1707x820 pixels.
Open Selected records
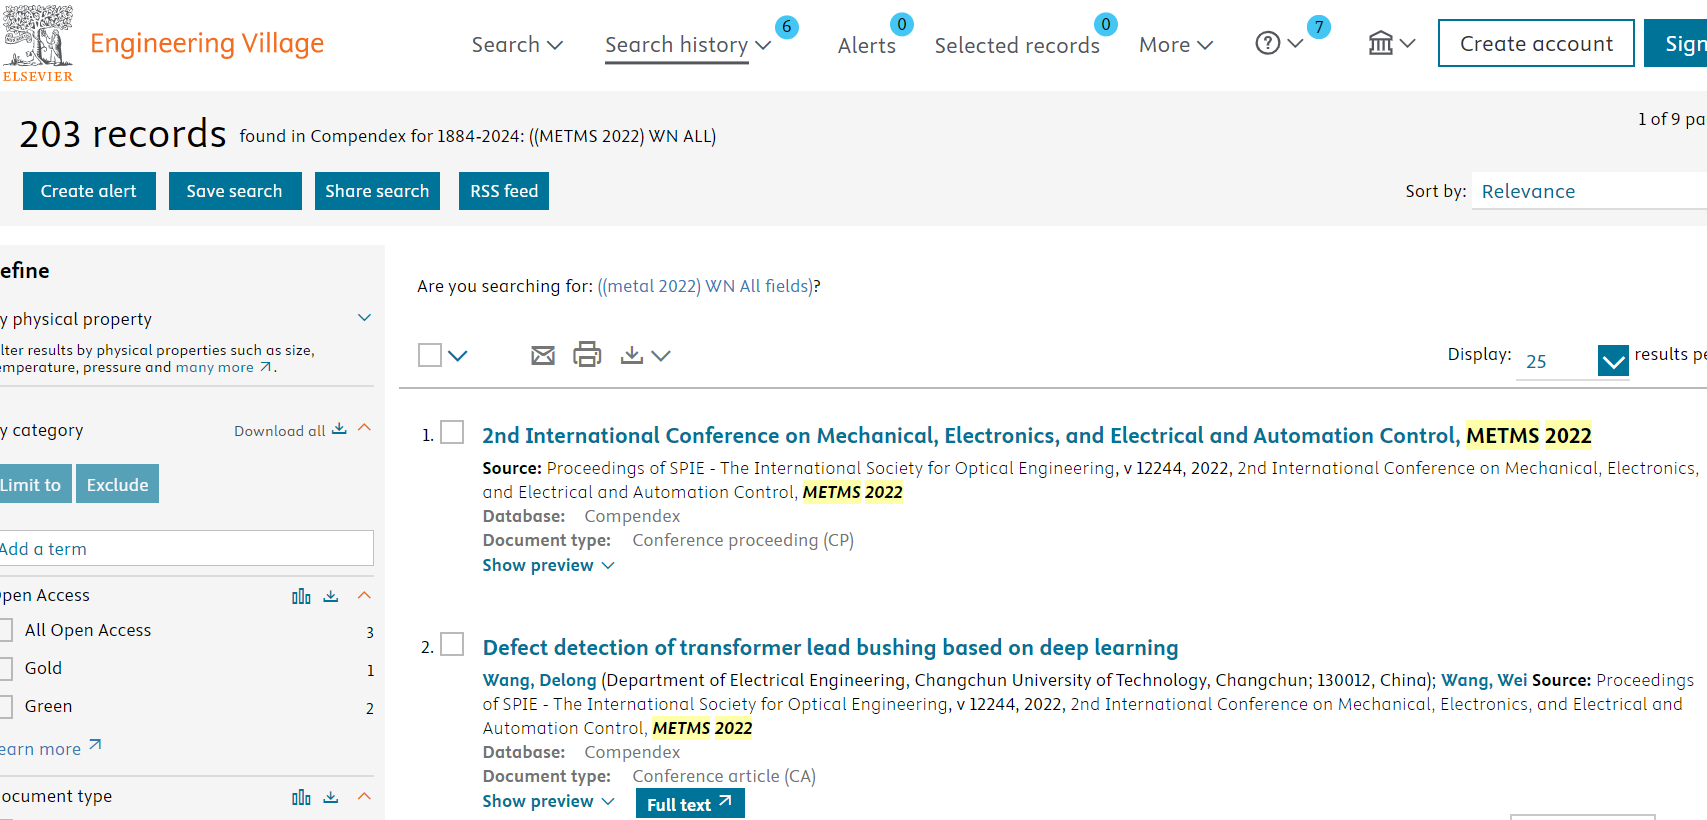[1017, 45]
